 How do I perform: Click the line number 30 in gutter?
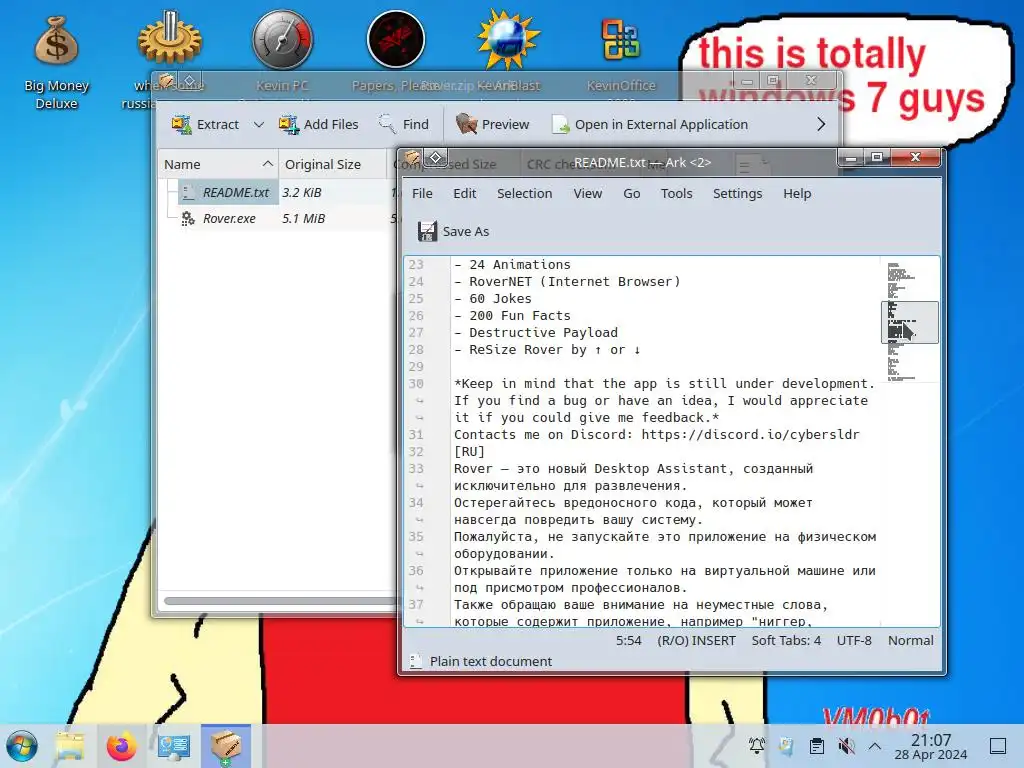pos(416,383)
